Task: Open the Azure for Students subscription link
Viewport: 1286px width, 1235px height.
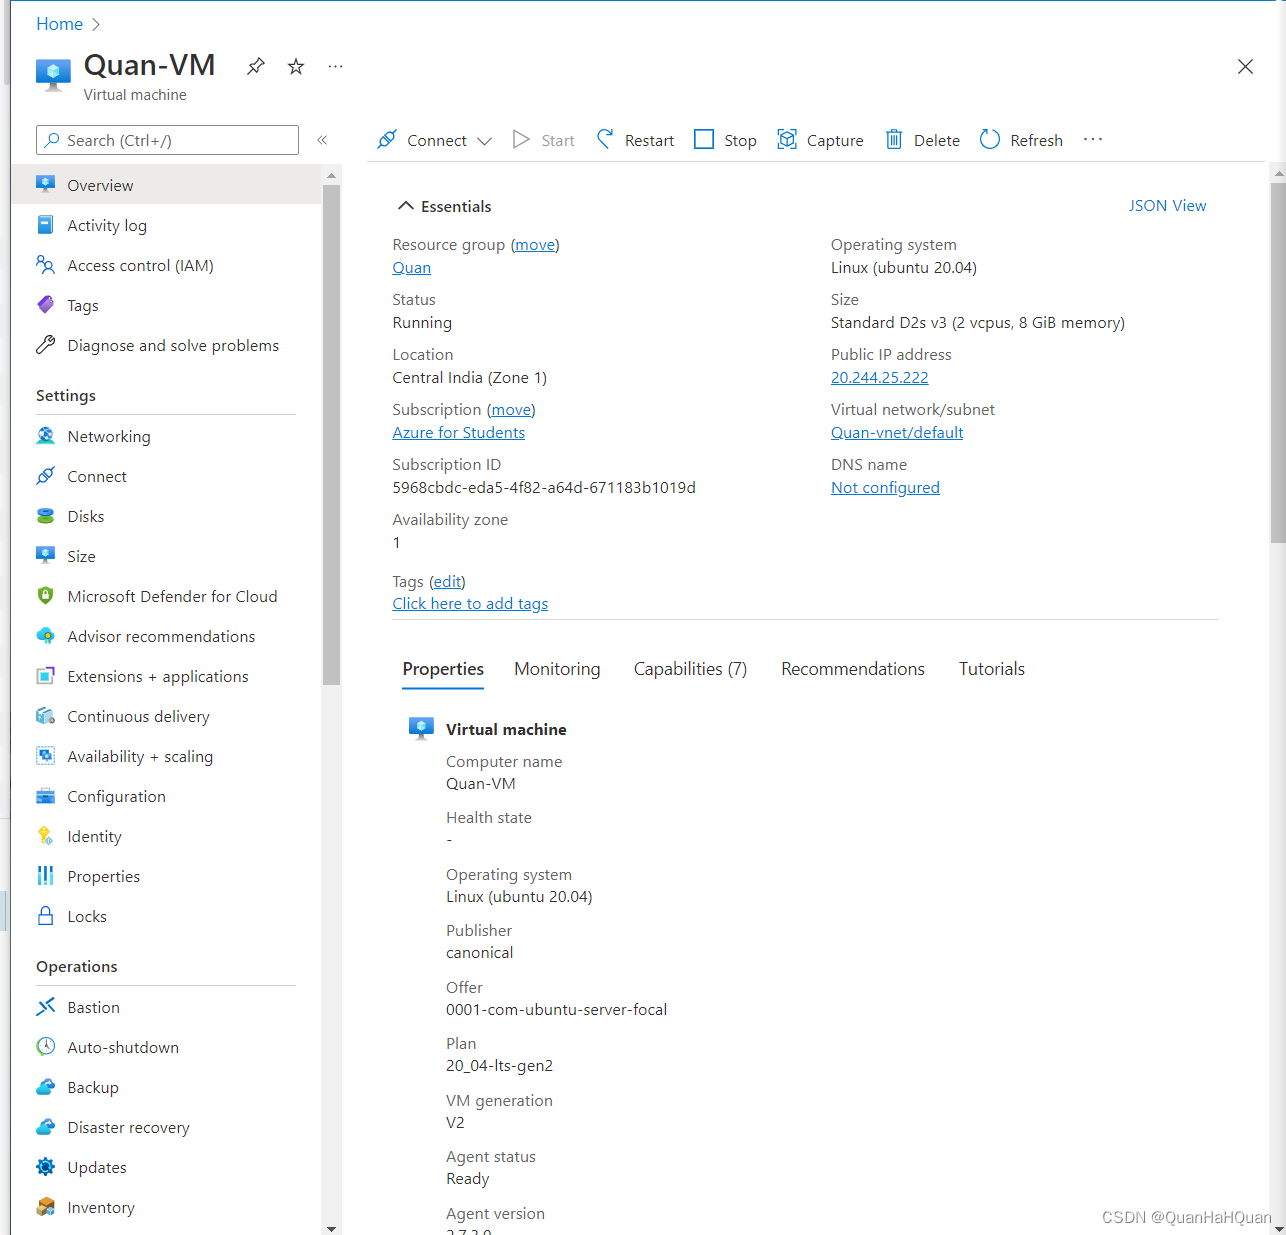Action: click(x=458, y=433)
